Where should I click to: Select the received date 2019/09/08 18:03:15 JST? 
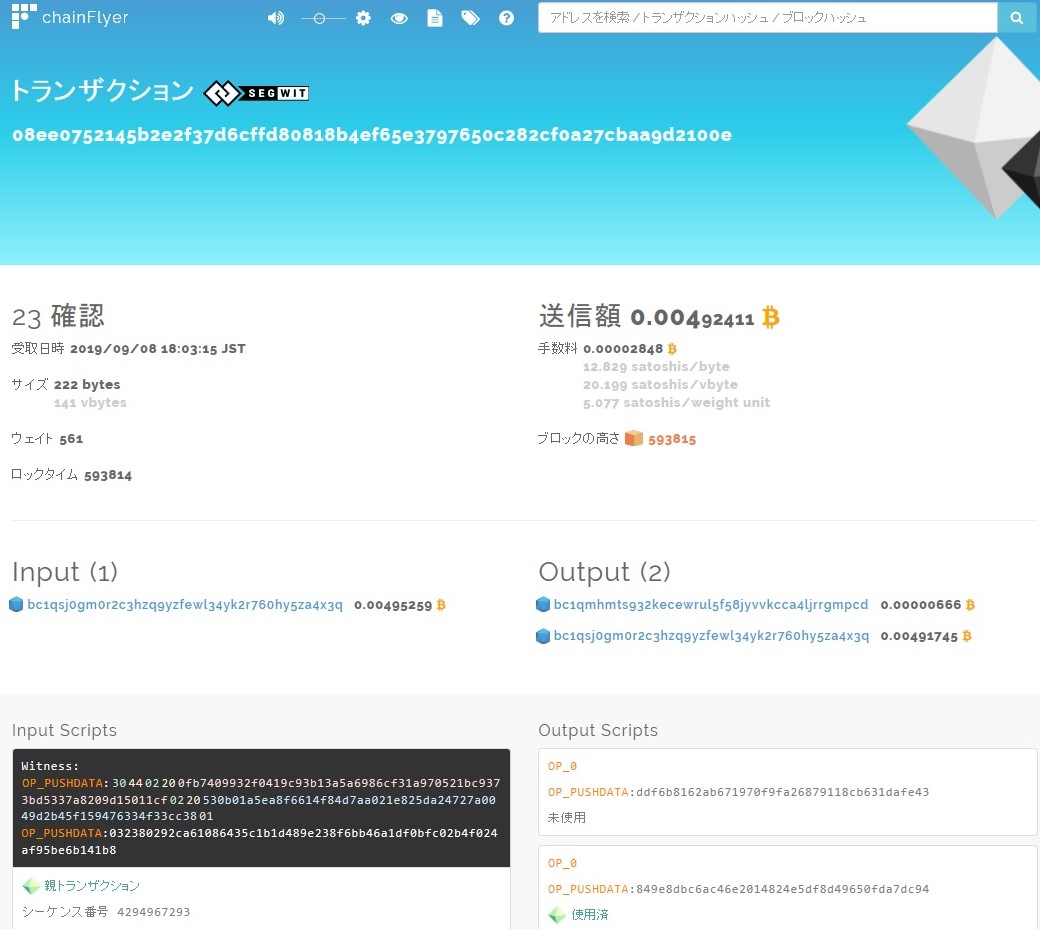coord(158,349)
